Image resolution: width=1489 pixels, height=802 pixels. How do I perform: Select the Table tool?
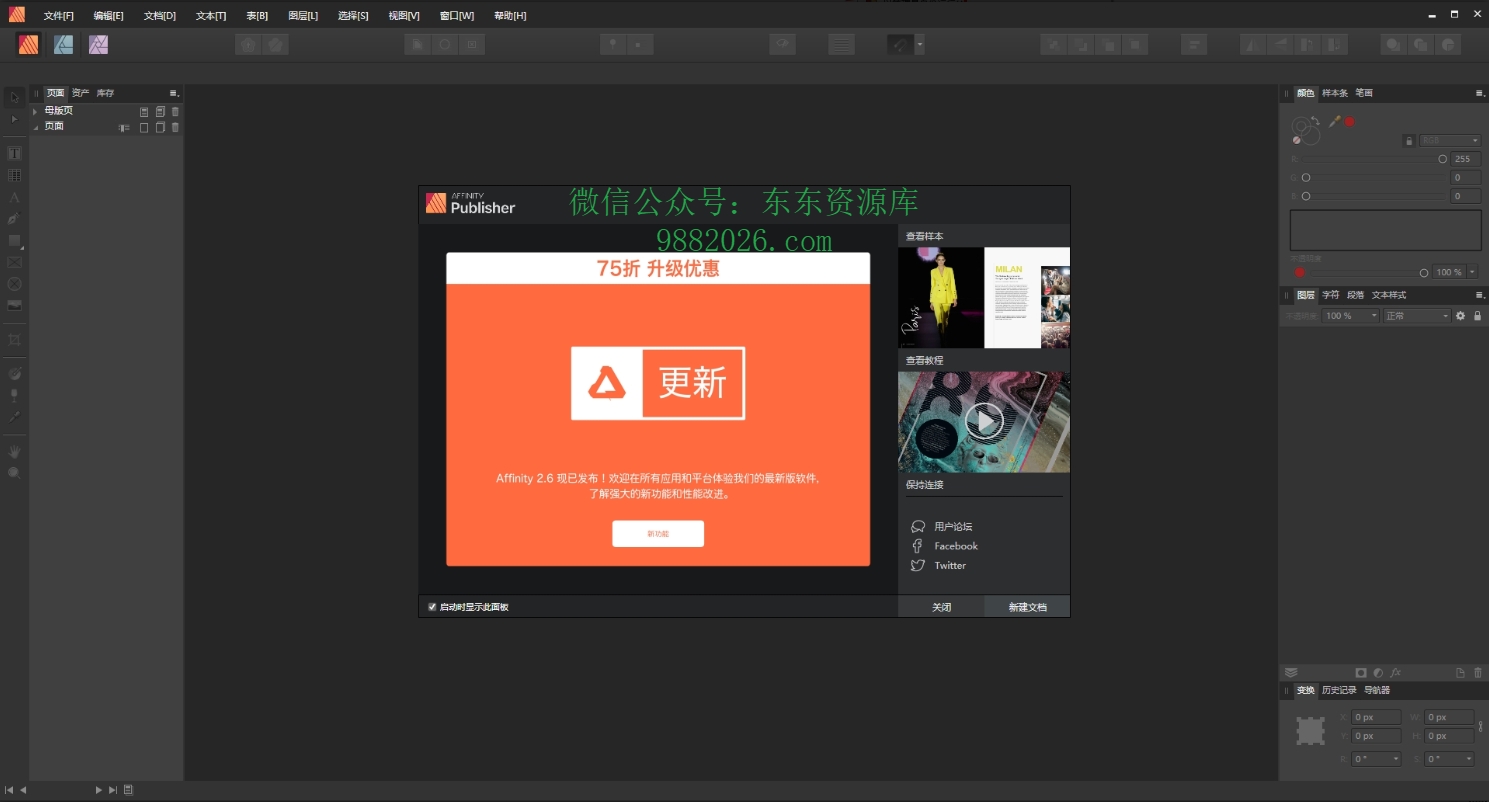click(x=14, y=175)
